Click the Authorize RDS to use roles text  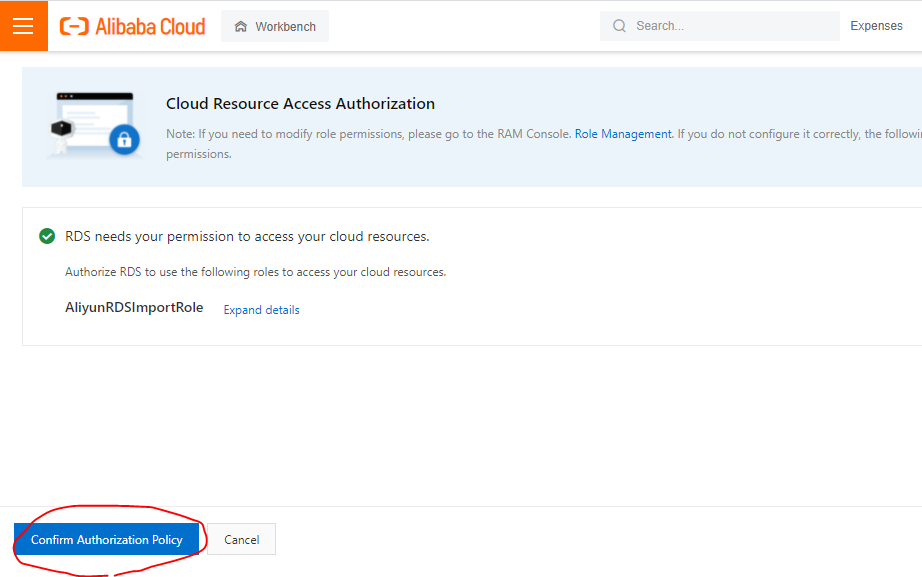[x=255, y=272]
